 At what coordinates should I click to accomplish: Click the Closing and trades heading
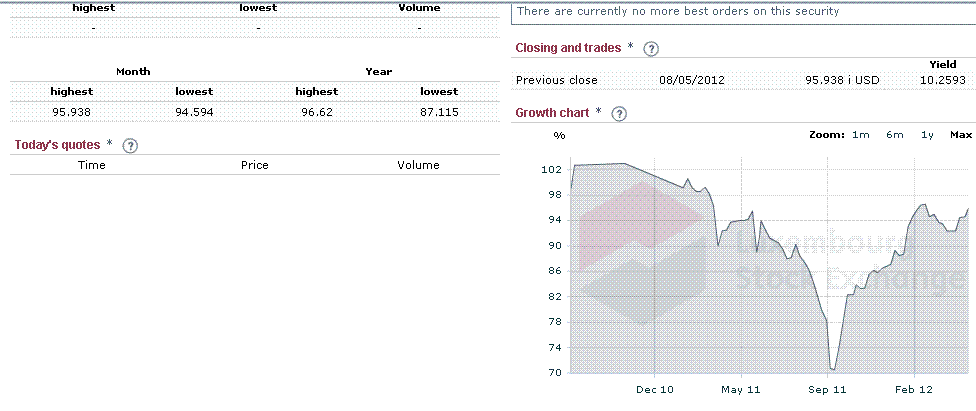click(567, 48)
